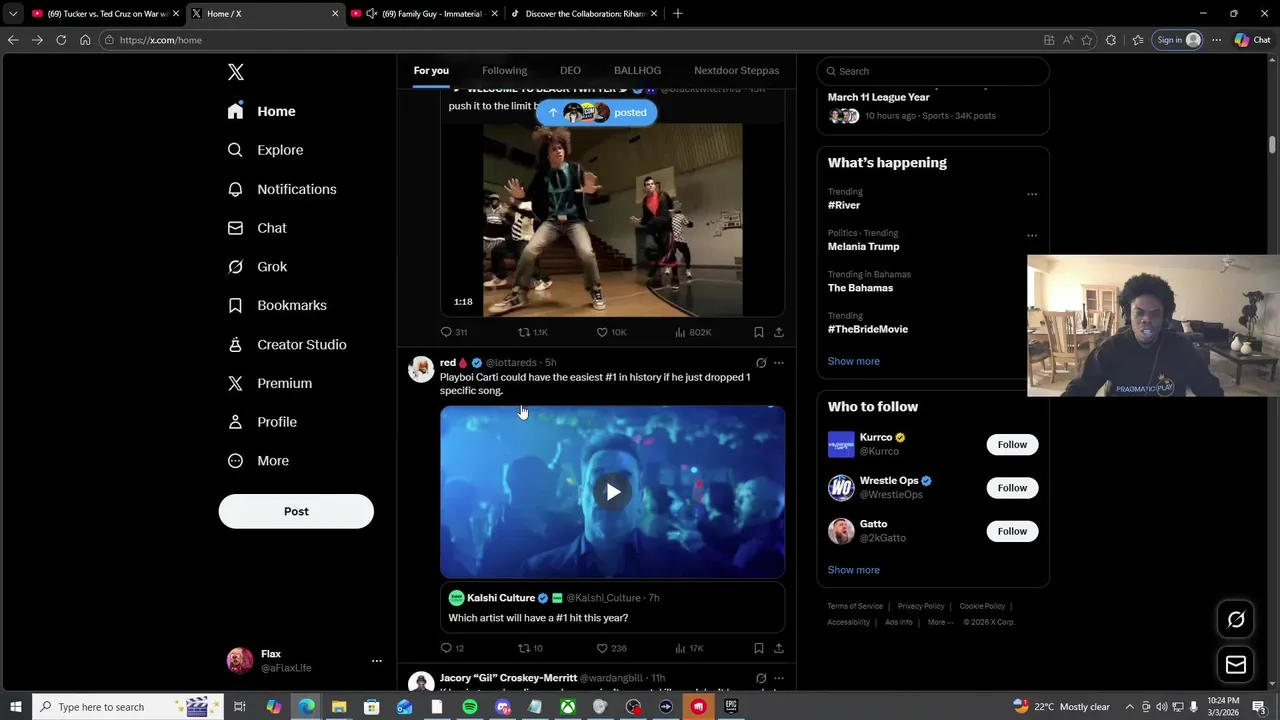1280x720 pixels.
Task: Open Creator Studio
Action: (x=287, y=344)
